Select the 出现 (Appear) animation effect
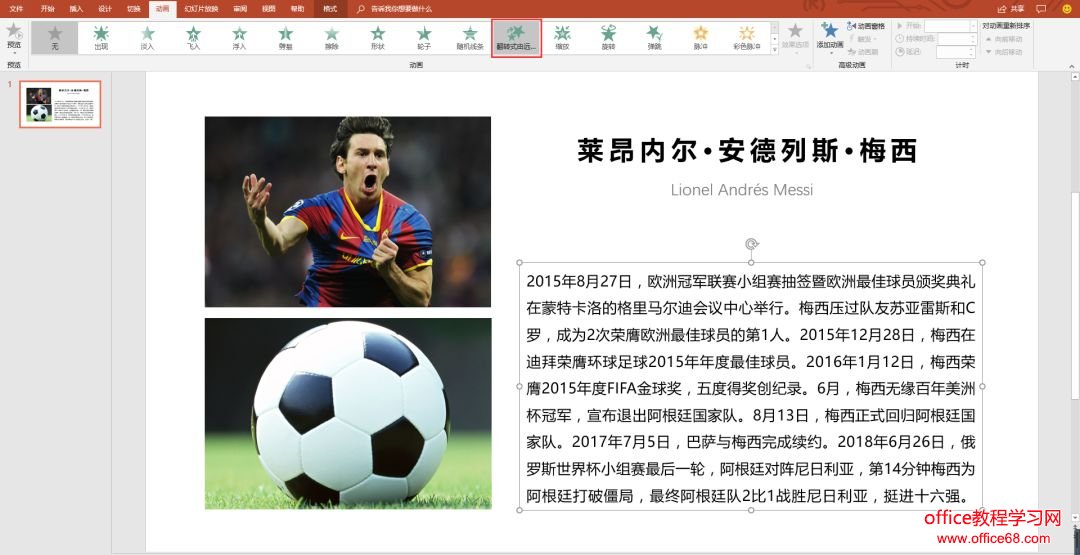Viewport: 1080px width, 555px height. point(101,37)
